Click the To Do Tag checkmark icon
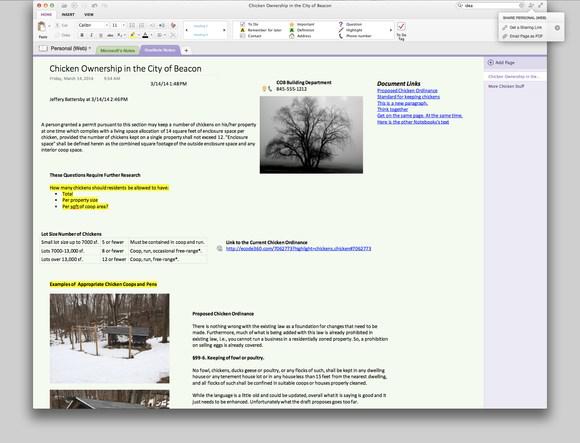 click(x=401, y=26)
